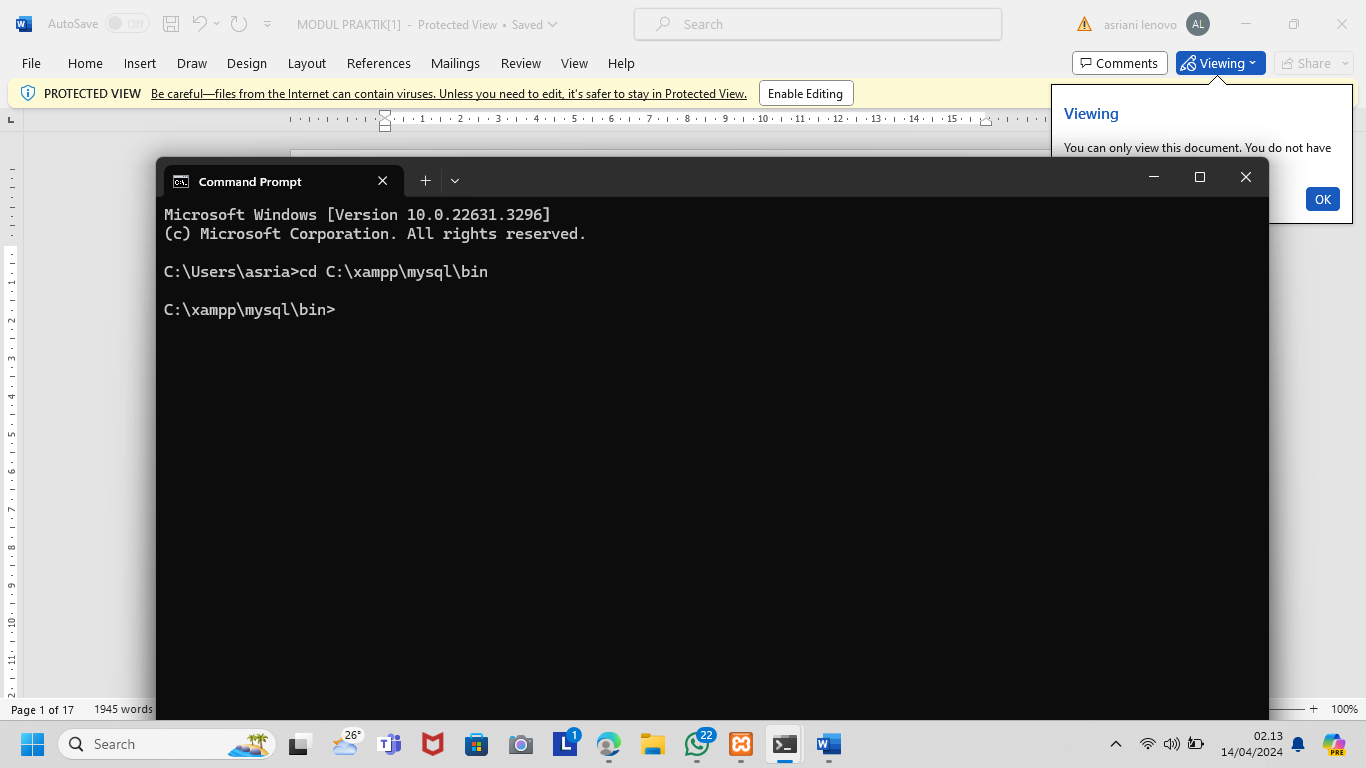The image size is (1366, 768).
Task: Open McAfee from taskbar
Action: pyautogui.click(x=432, y=744)
